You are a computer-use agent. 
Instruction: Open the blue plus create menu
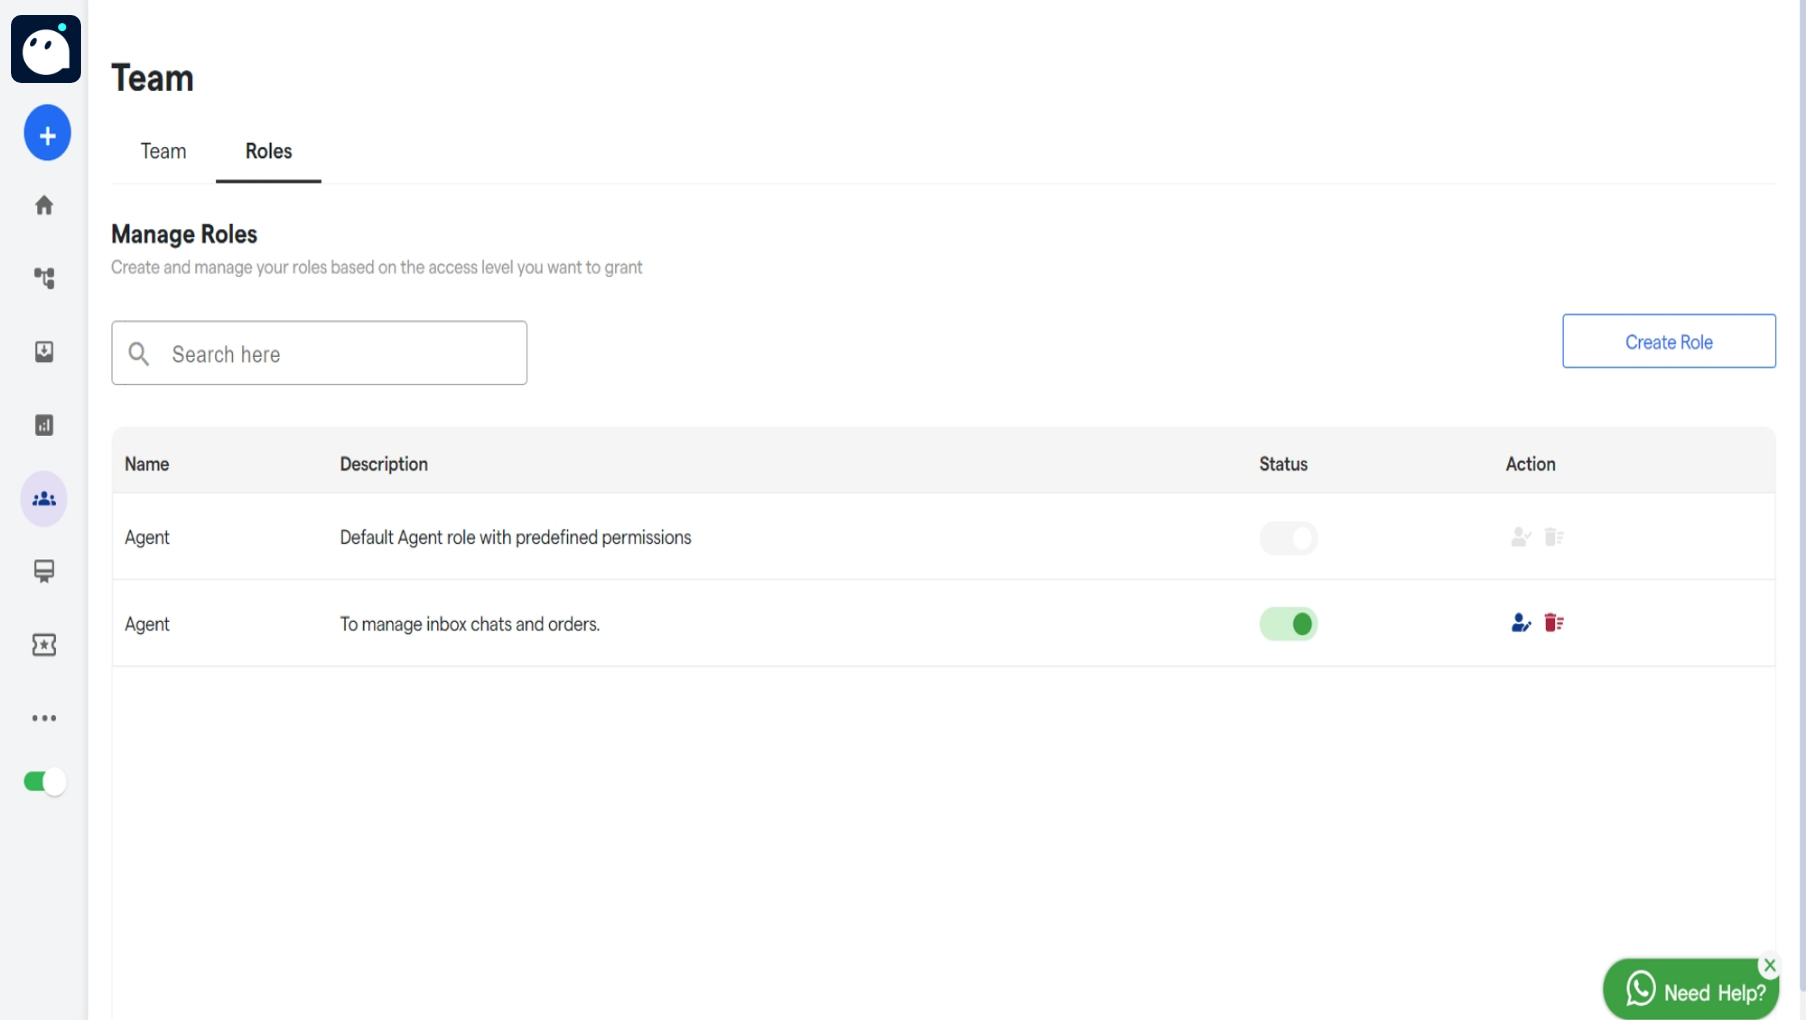pyautogui.click(x=46, y=132)
